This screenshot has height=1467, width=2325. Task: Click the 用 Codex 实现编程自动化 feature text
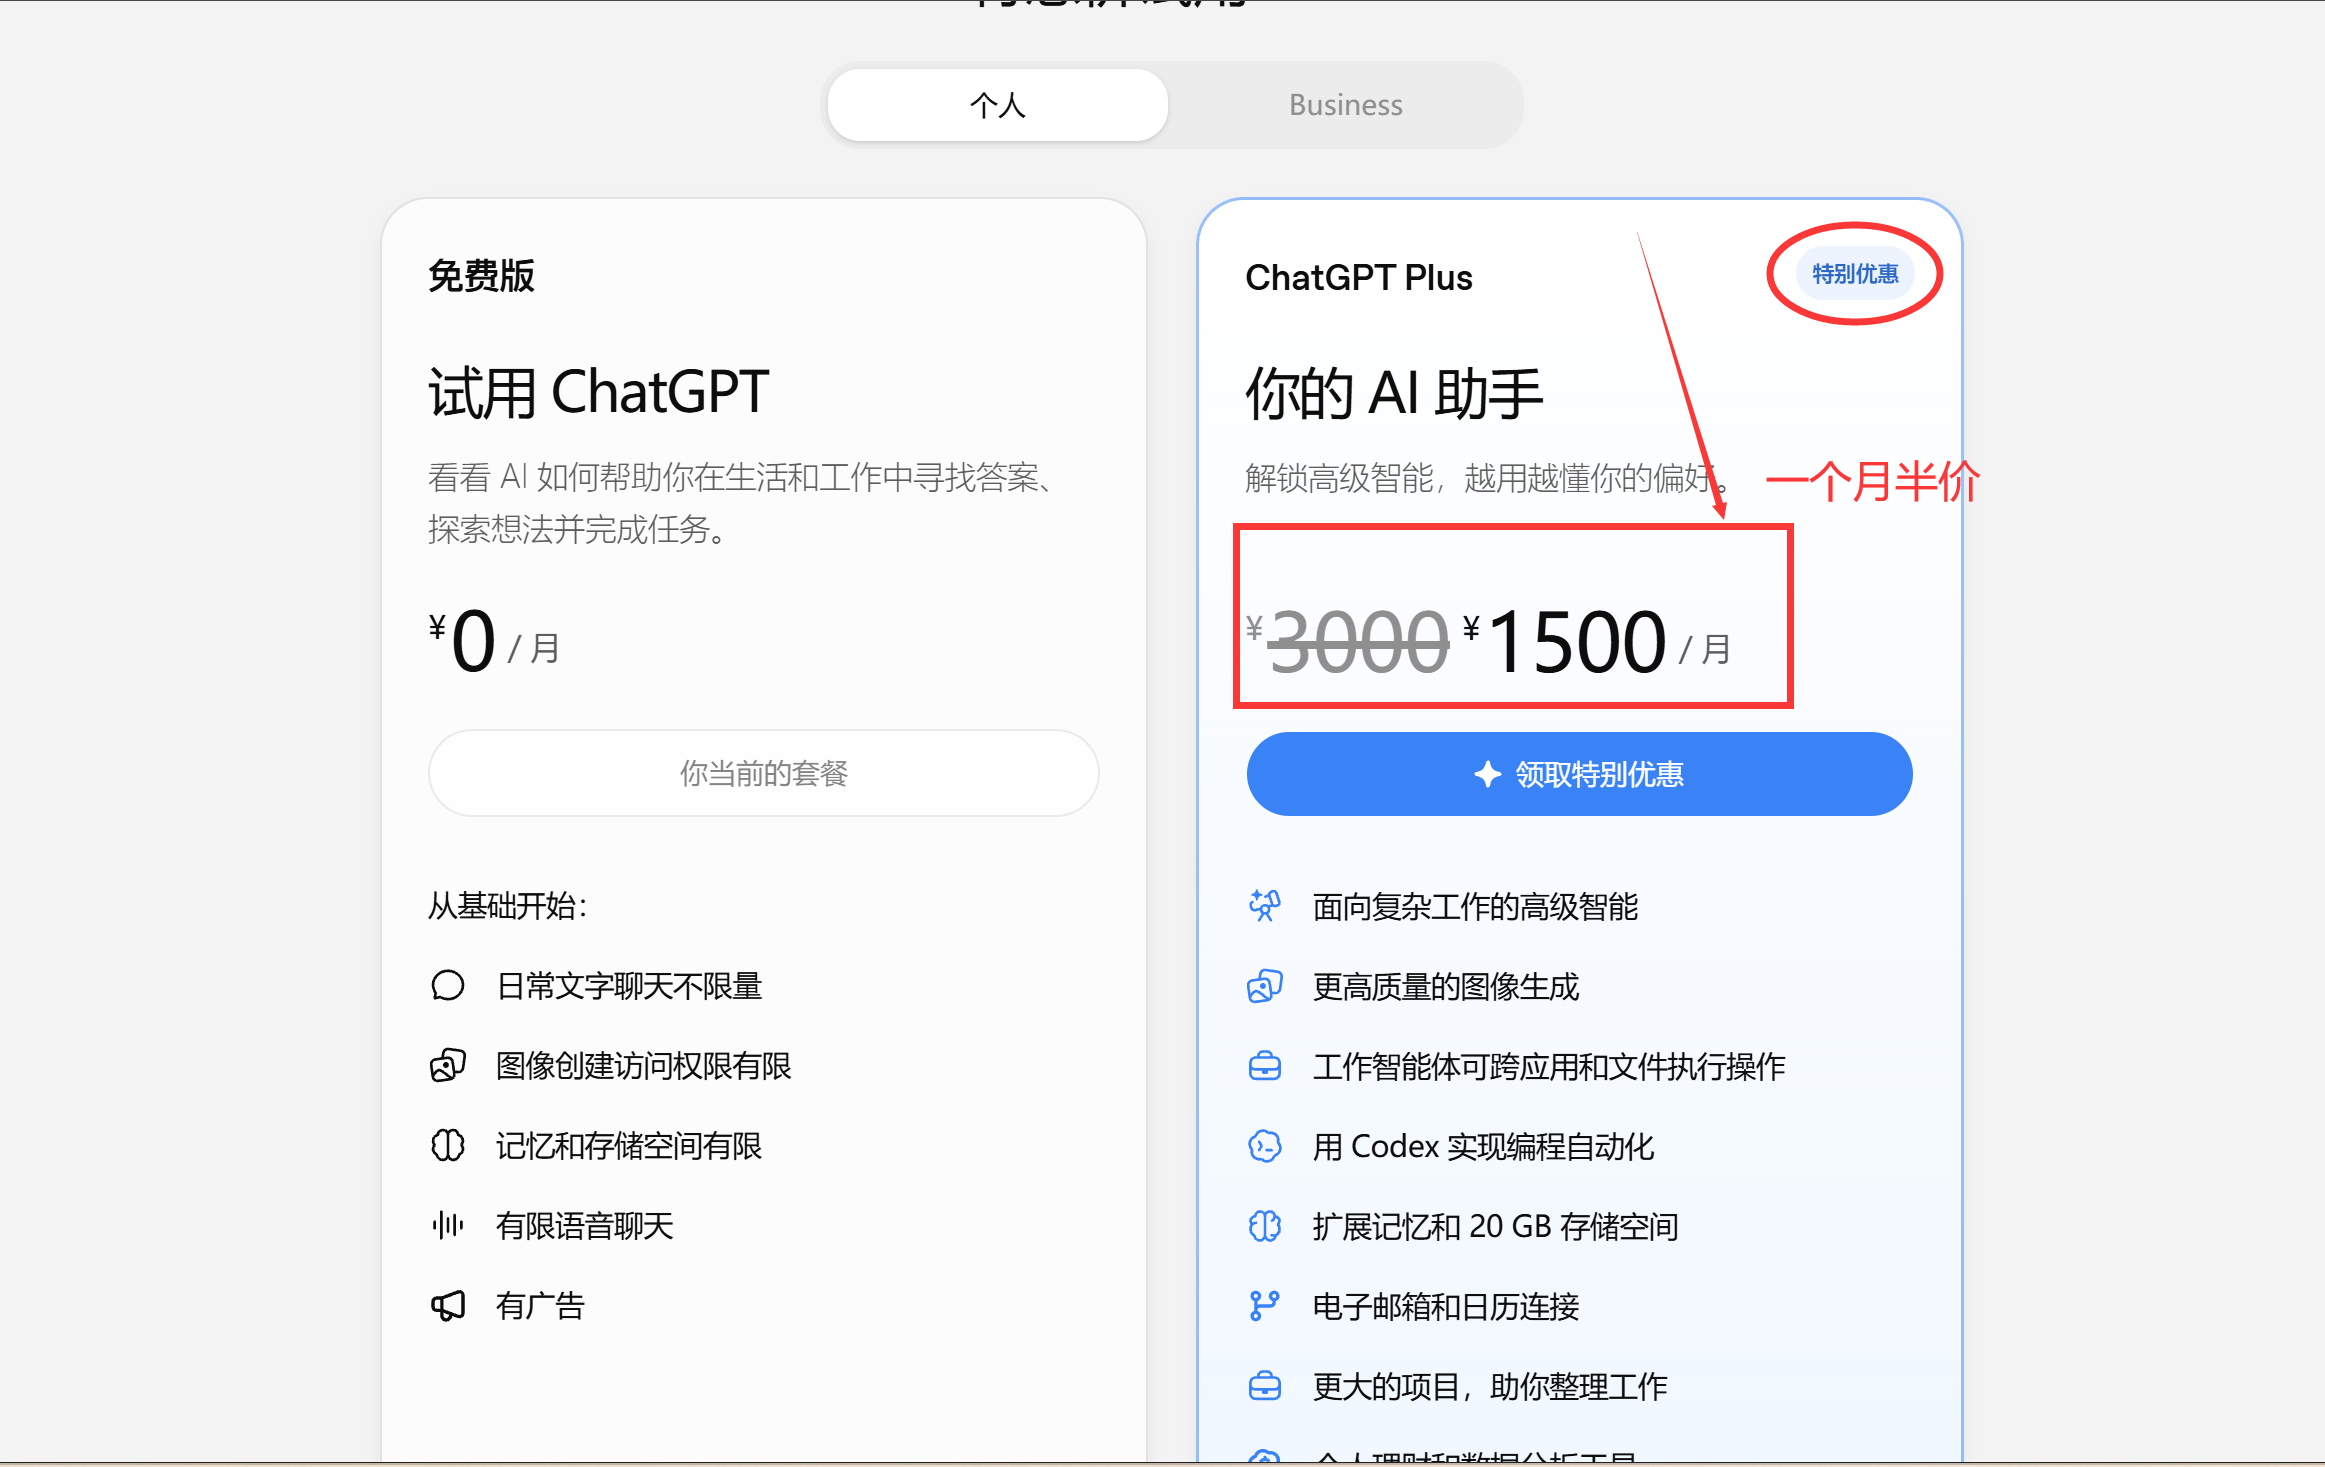click(1483, 1146)
